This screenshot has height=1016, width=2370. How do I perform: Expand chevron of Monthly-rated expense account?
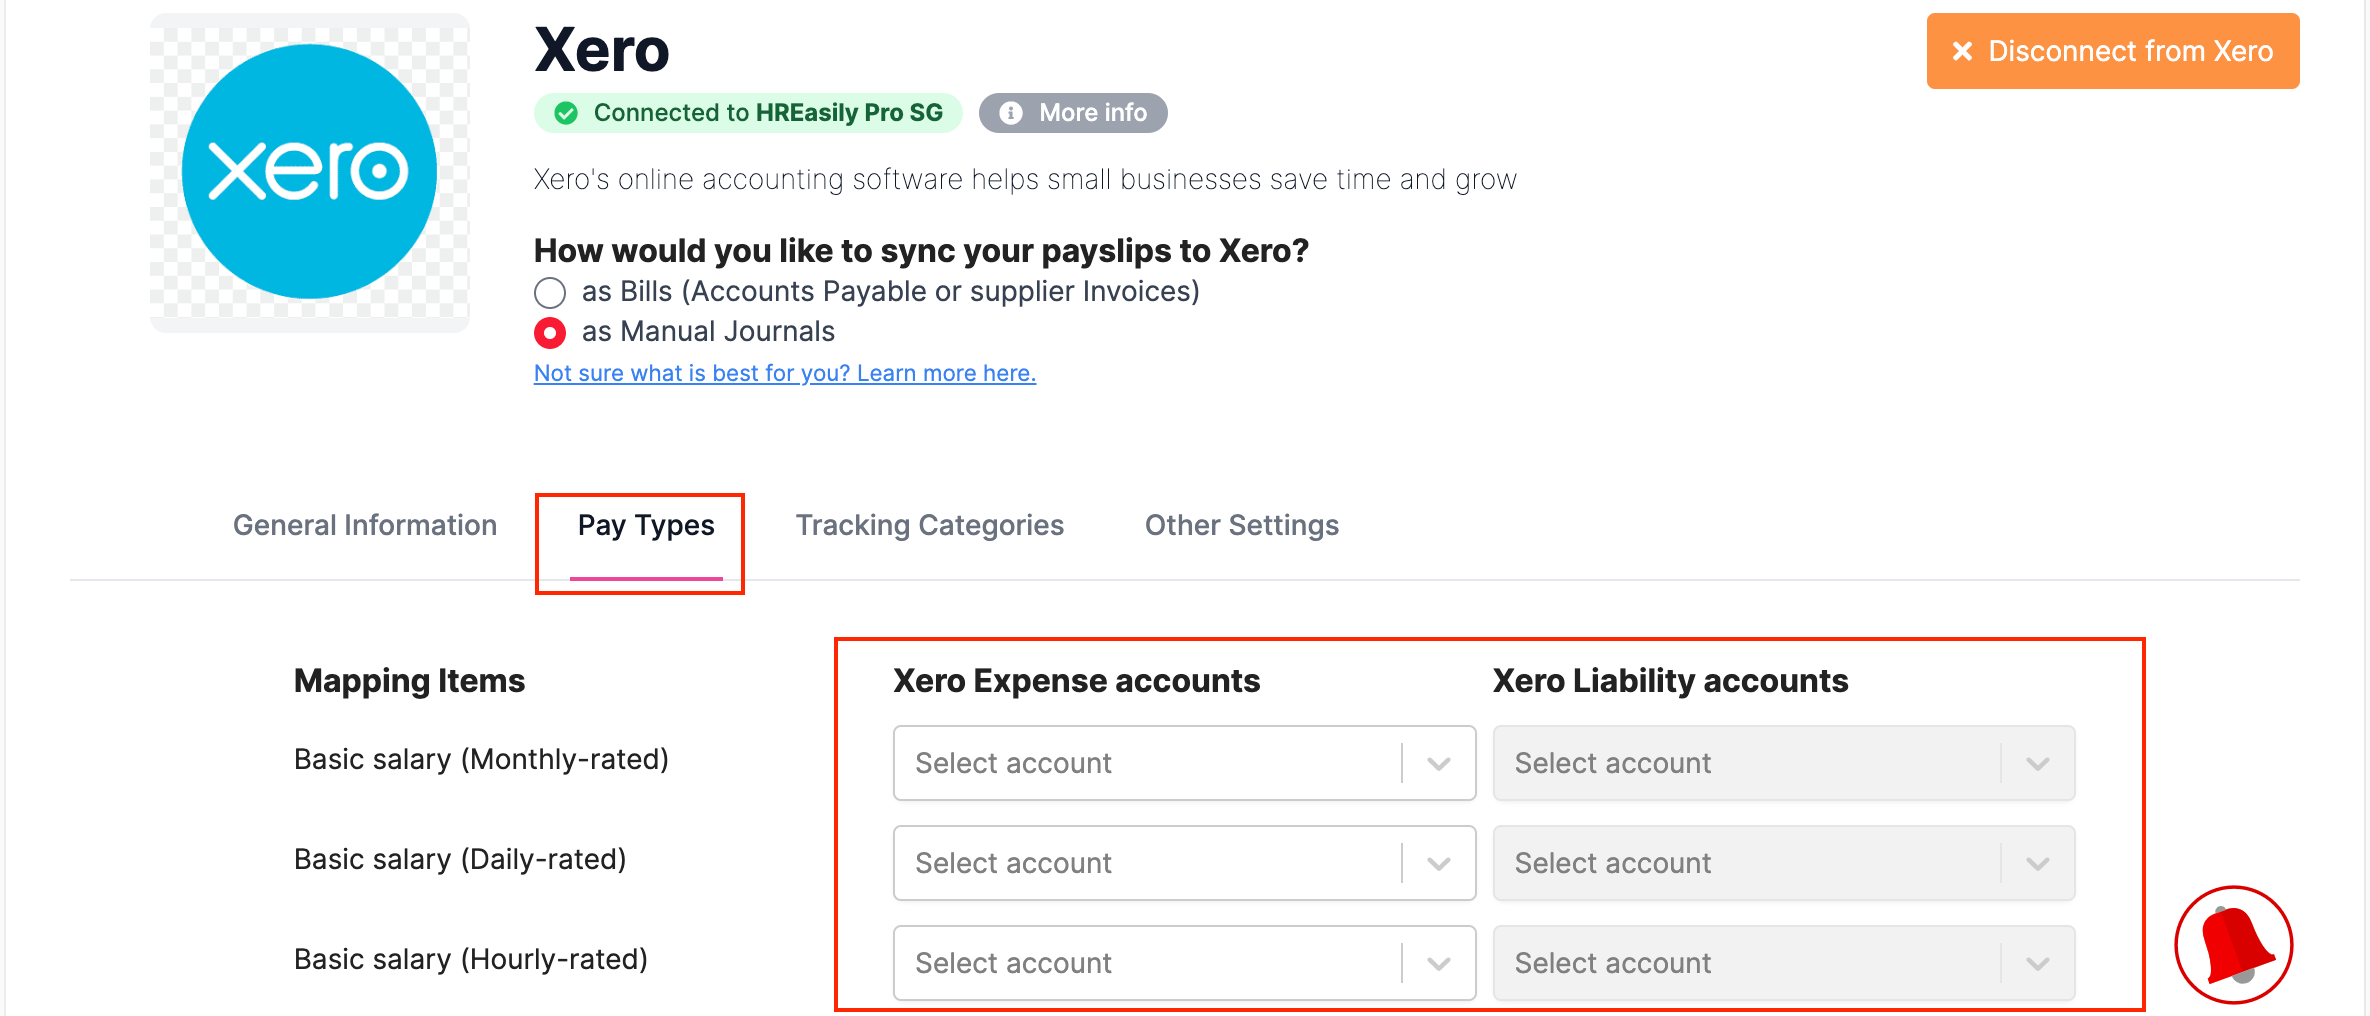pos(1439,764)
